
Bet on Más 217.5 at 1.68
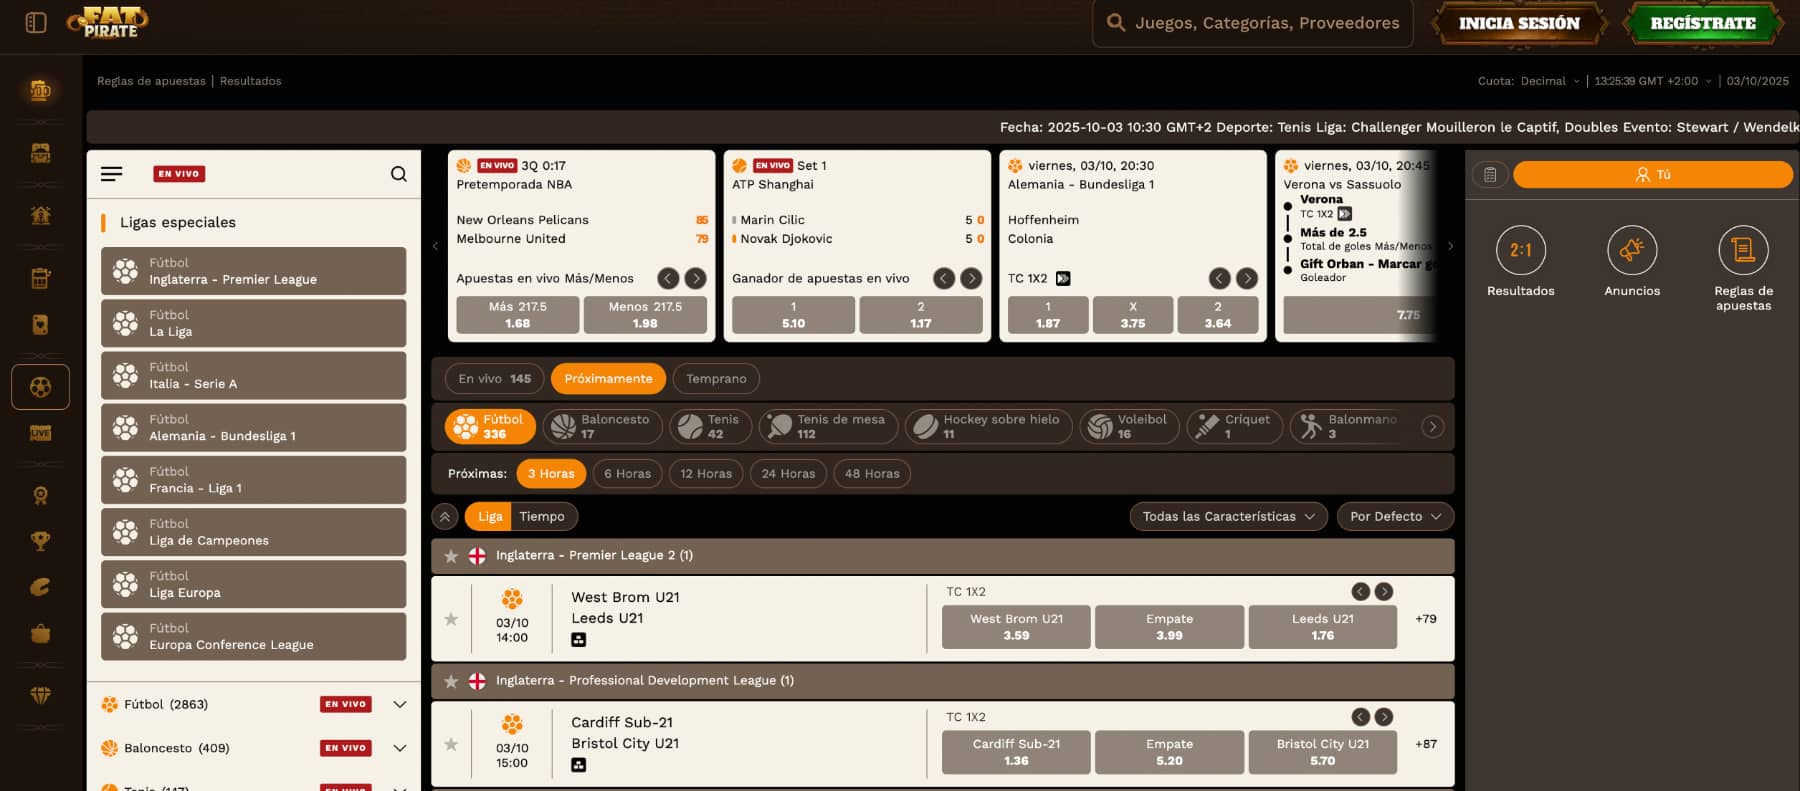click(x=517, y=315)
